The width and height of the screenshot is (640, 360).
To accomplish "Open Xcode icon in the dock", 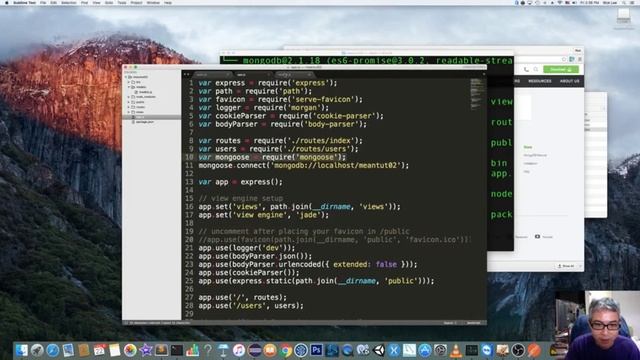I will pos(394,350).
